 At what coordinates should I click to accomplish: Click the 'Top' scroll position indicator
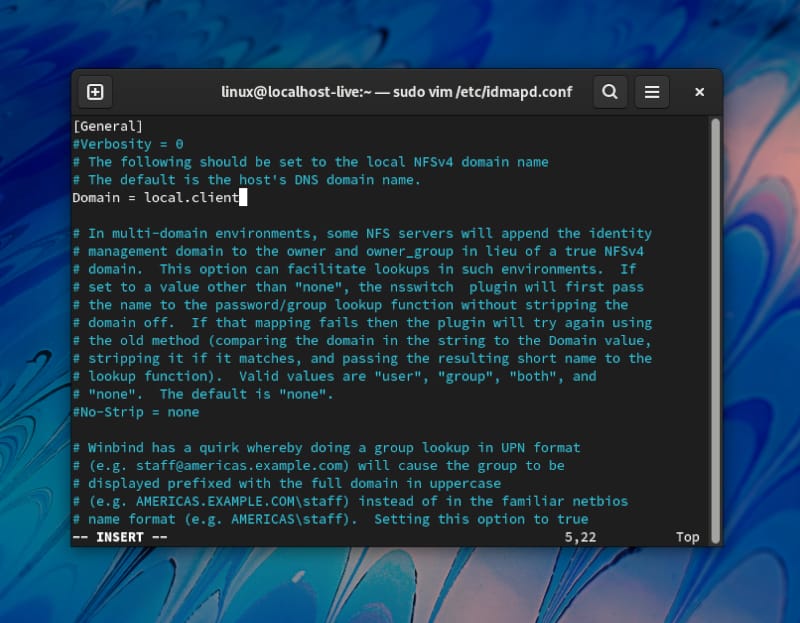688,537
